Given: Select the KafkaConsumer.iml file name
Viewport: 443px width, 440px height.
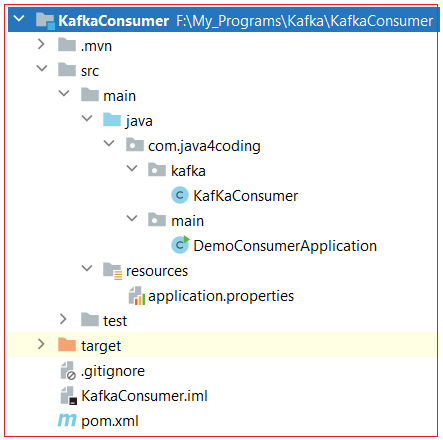Looking at the screenshot, I should coord(144,396).
